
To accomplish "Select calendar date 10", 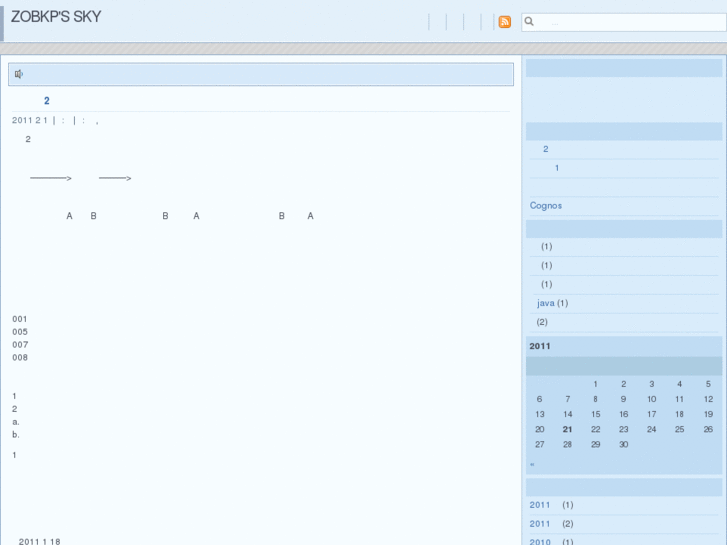I will click(651, 399).
